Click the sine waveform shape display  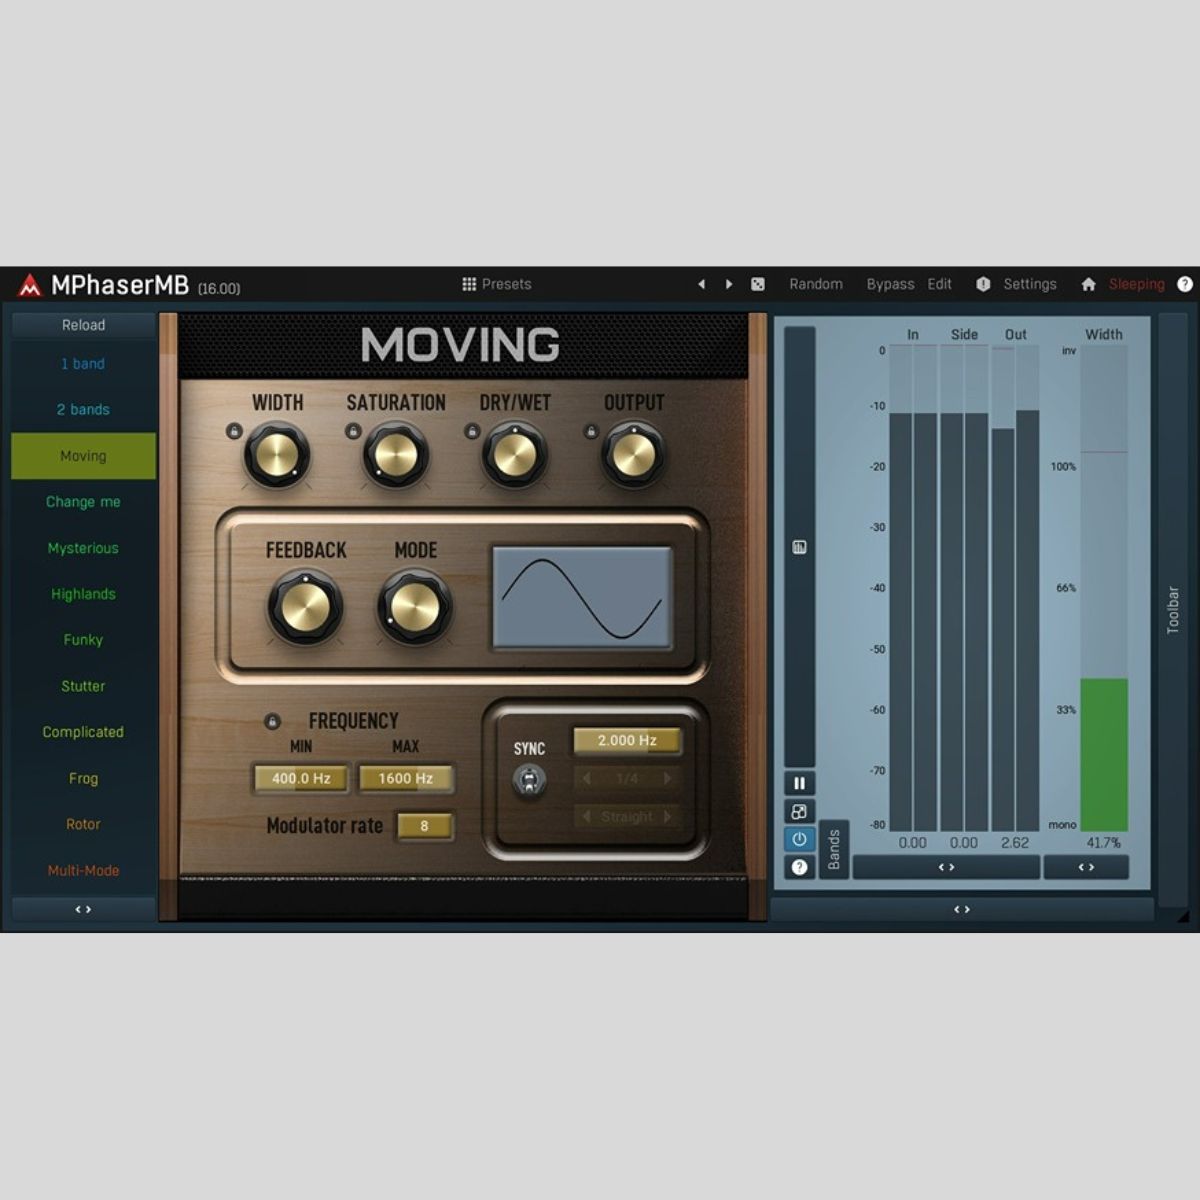pos(582,598)
